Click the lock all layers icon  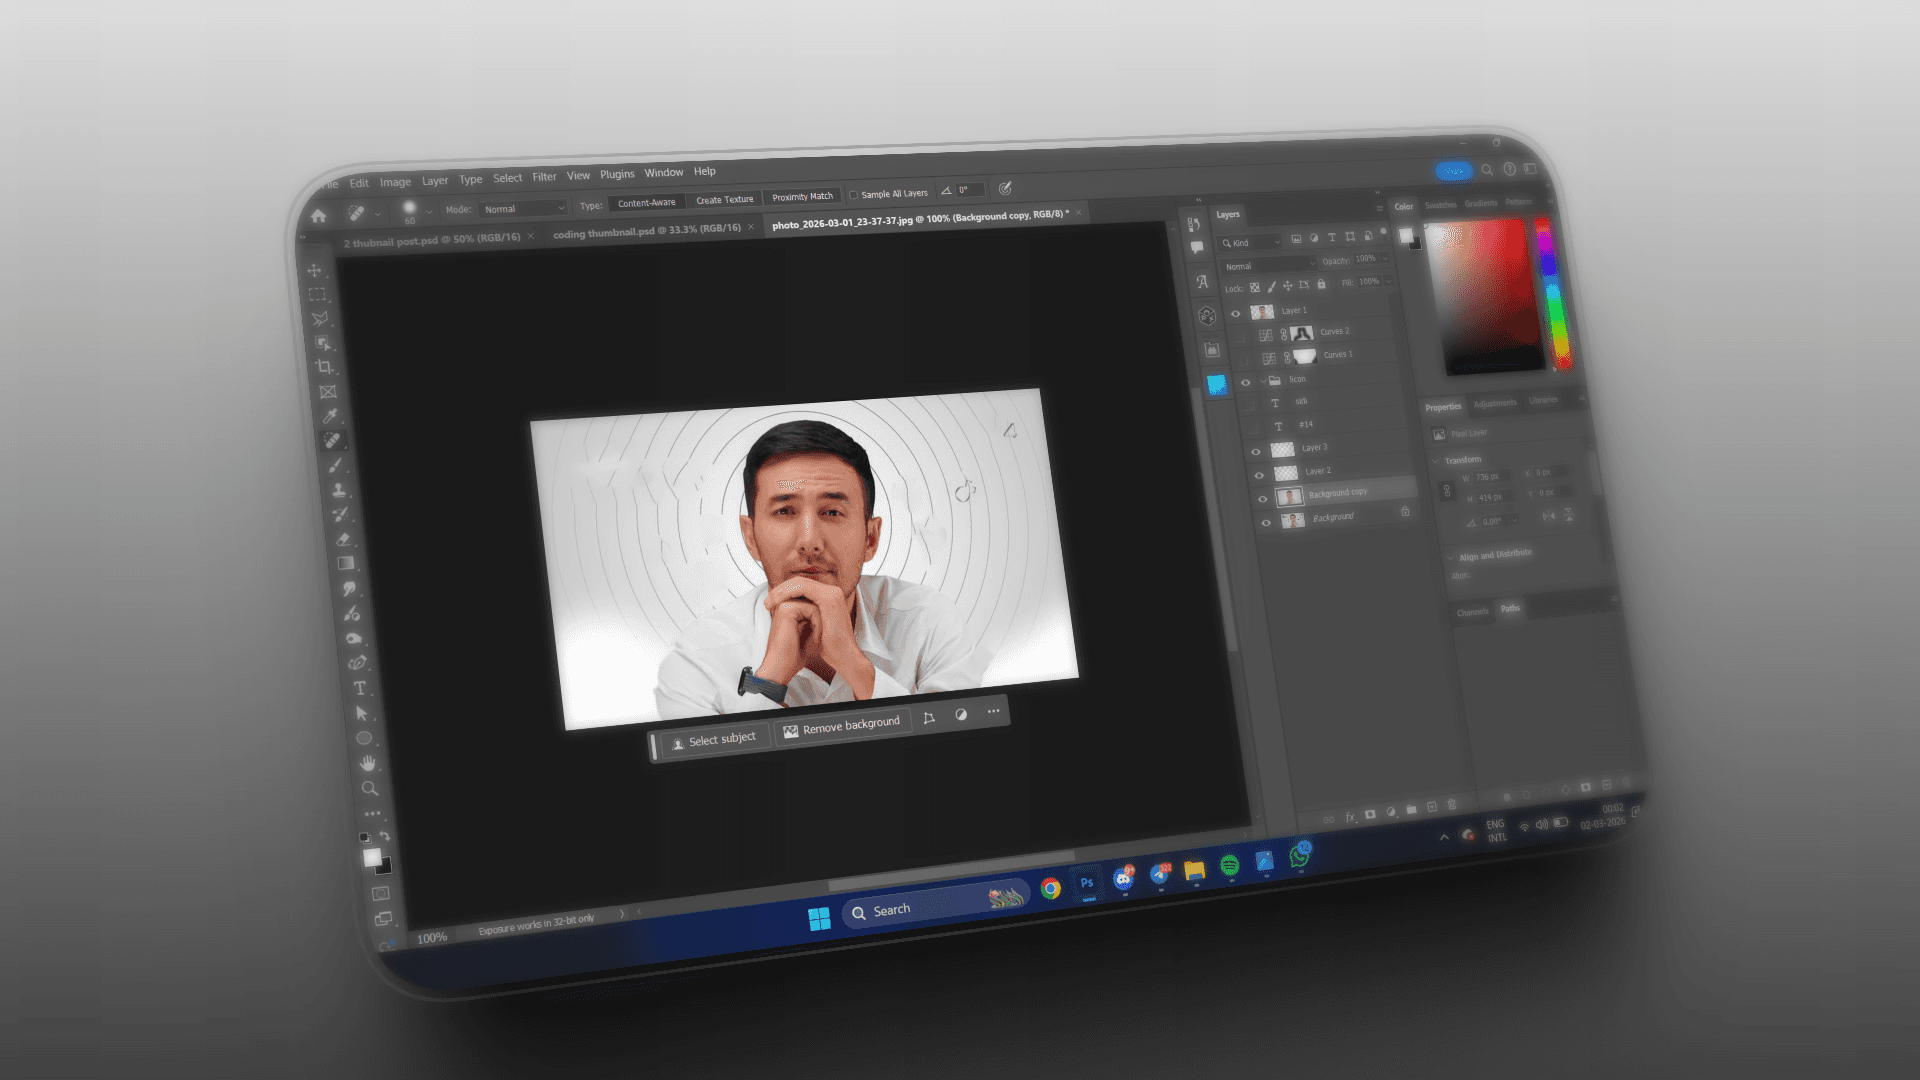pos(1321,284)
